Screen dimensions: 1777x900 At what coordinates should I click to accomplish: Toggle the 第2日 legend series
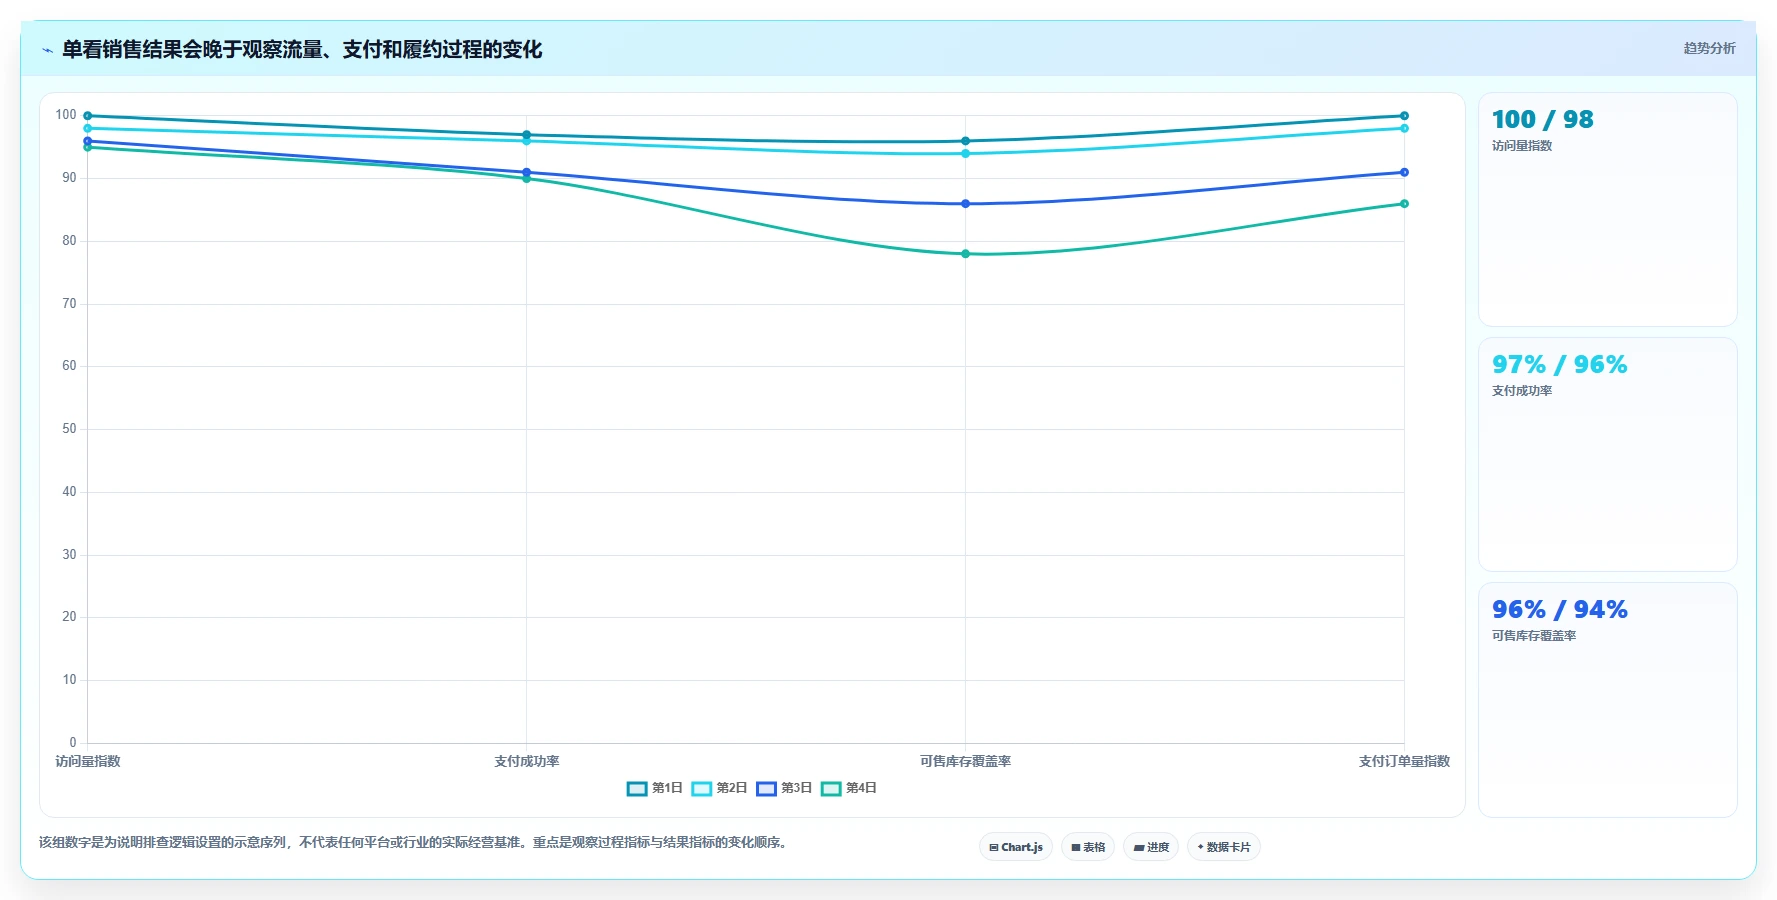[719, 788]
